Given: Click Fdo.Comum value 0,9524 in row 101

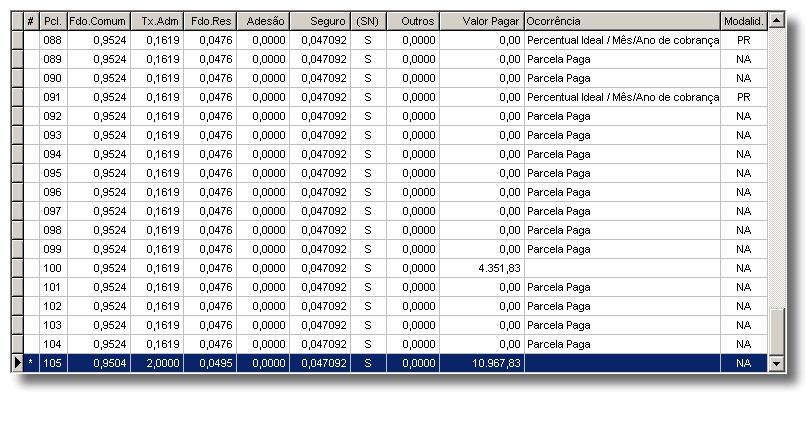Looking at the screenshot, I should coord(98,288).
